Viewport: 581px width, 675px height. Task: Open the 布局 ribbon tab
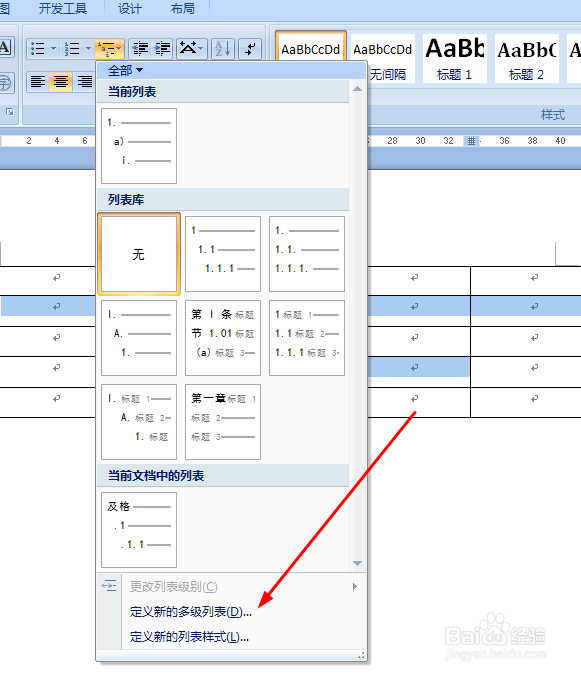182,9
